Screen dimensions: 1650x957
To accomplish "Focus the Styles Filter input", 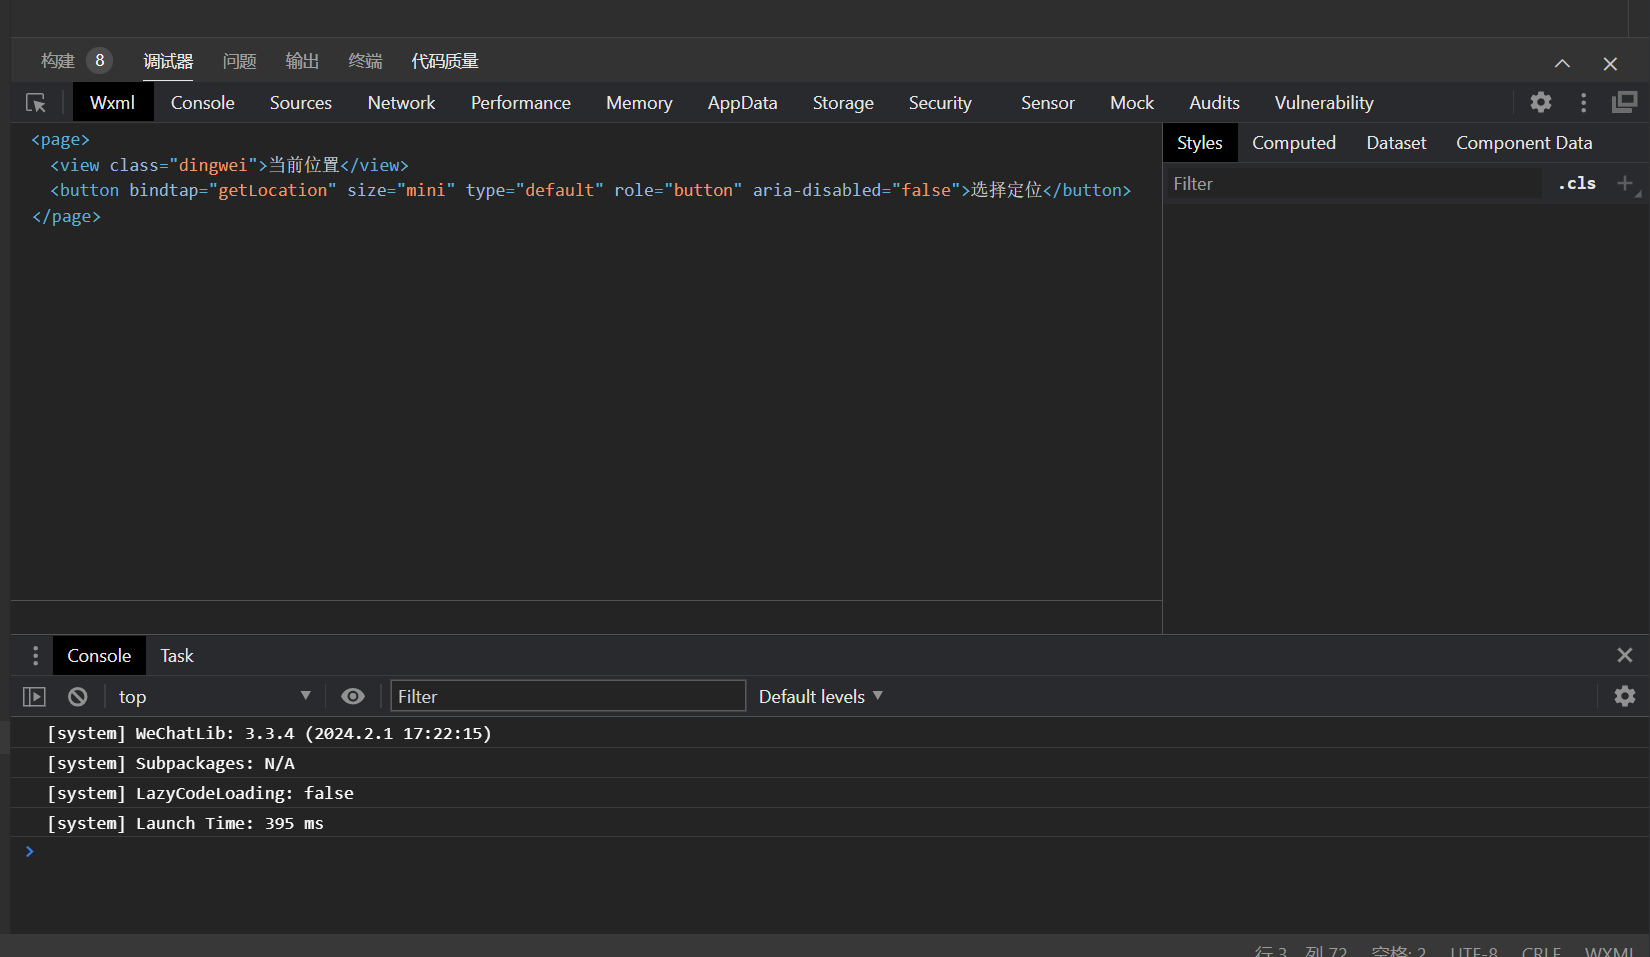I will (1356, 183).
